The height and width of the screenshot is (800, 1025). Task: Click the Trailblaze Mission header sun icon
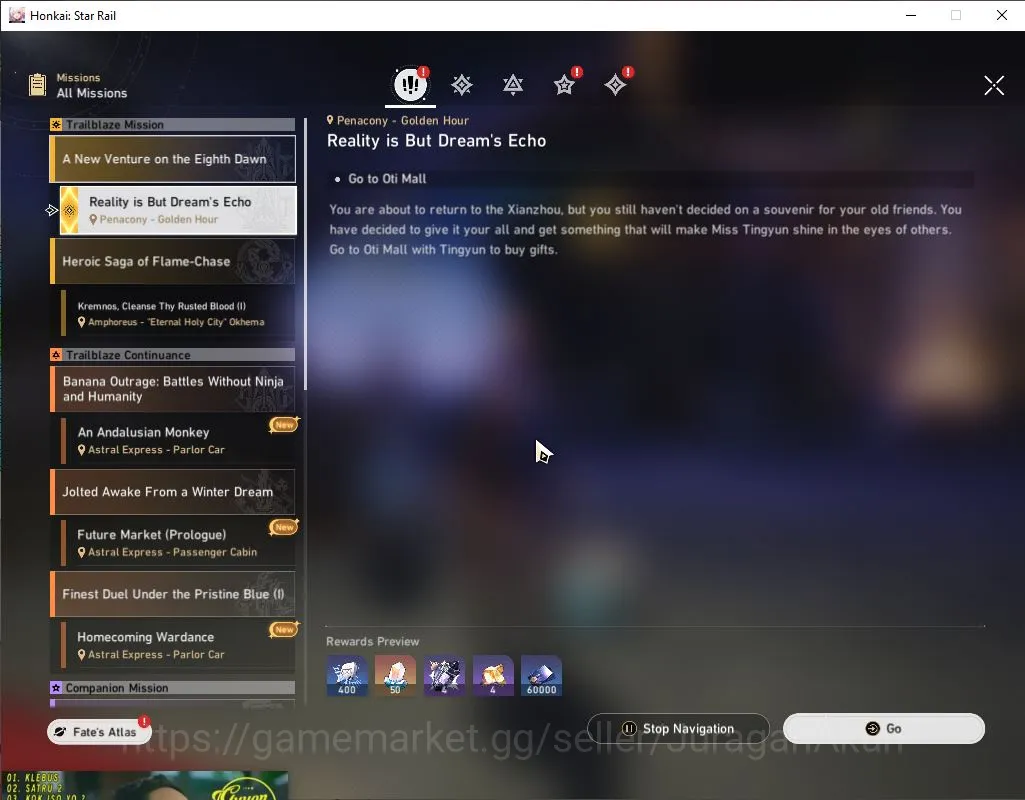coord(56,125)
